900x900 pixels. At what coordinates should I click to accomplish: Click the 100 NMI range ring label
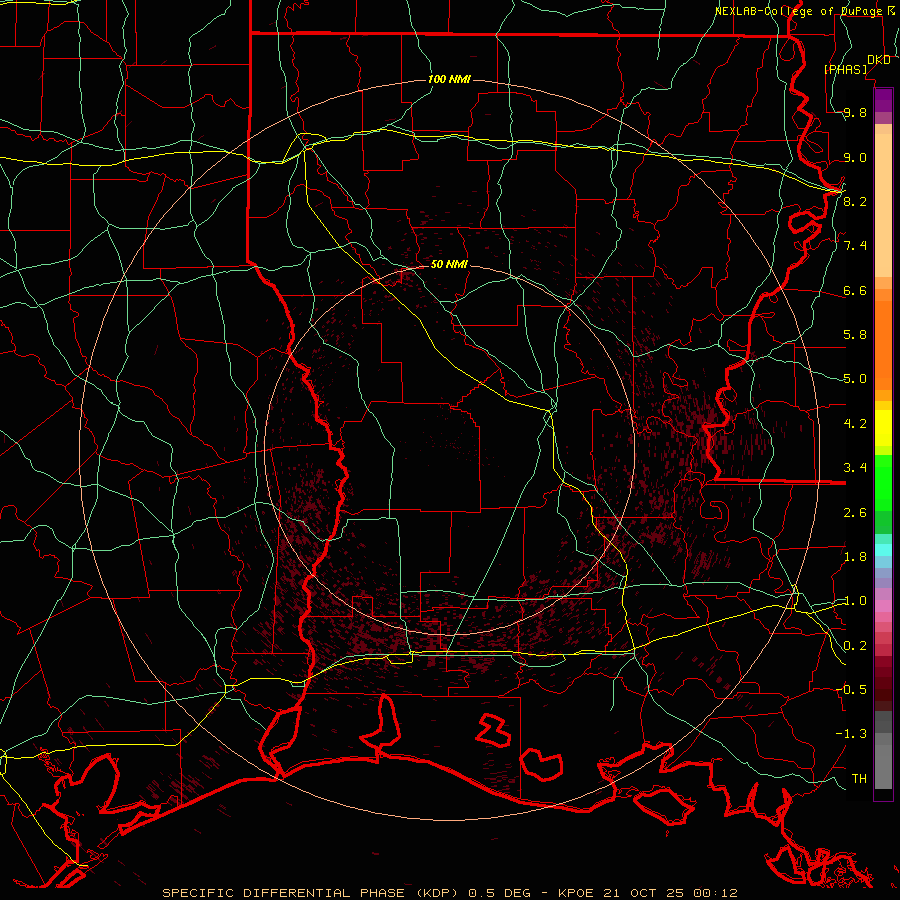coord(449,79)
